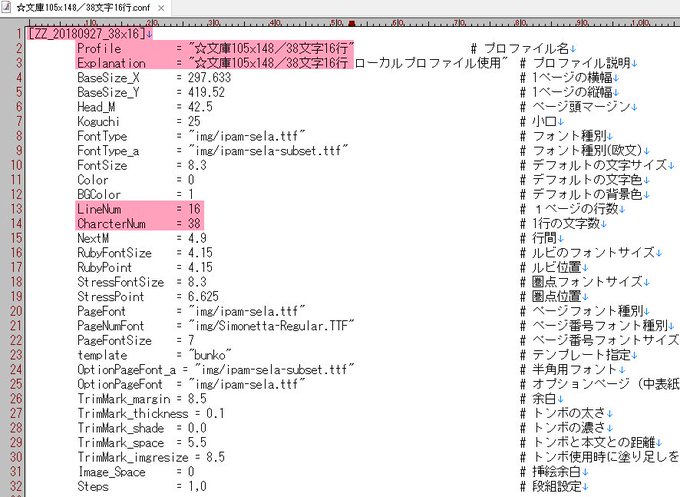
Task: Click the comment # 圏点フォントサイズ
Action: tap(581, 282)
